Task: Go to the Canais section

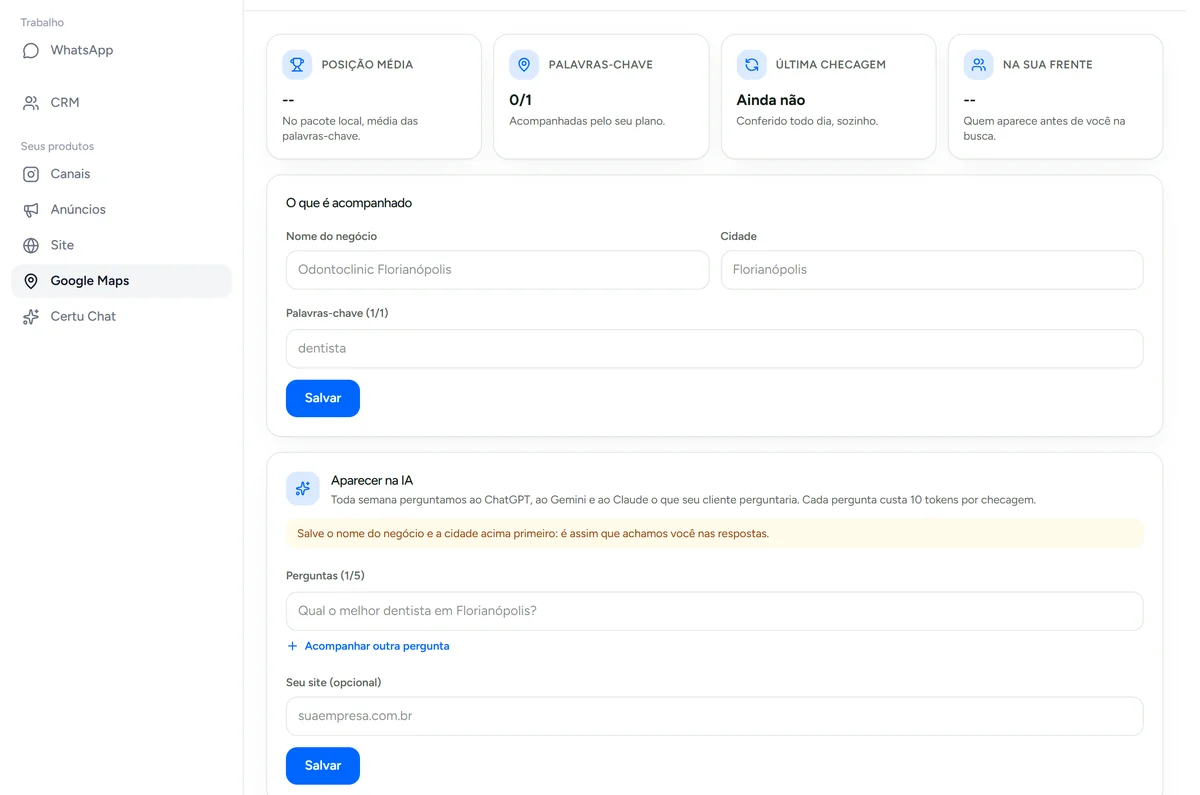Action: tap(121, 174)
